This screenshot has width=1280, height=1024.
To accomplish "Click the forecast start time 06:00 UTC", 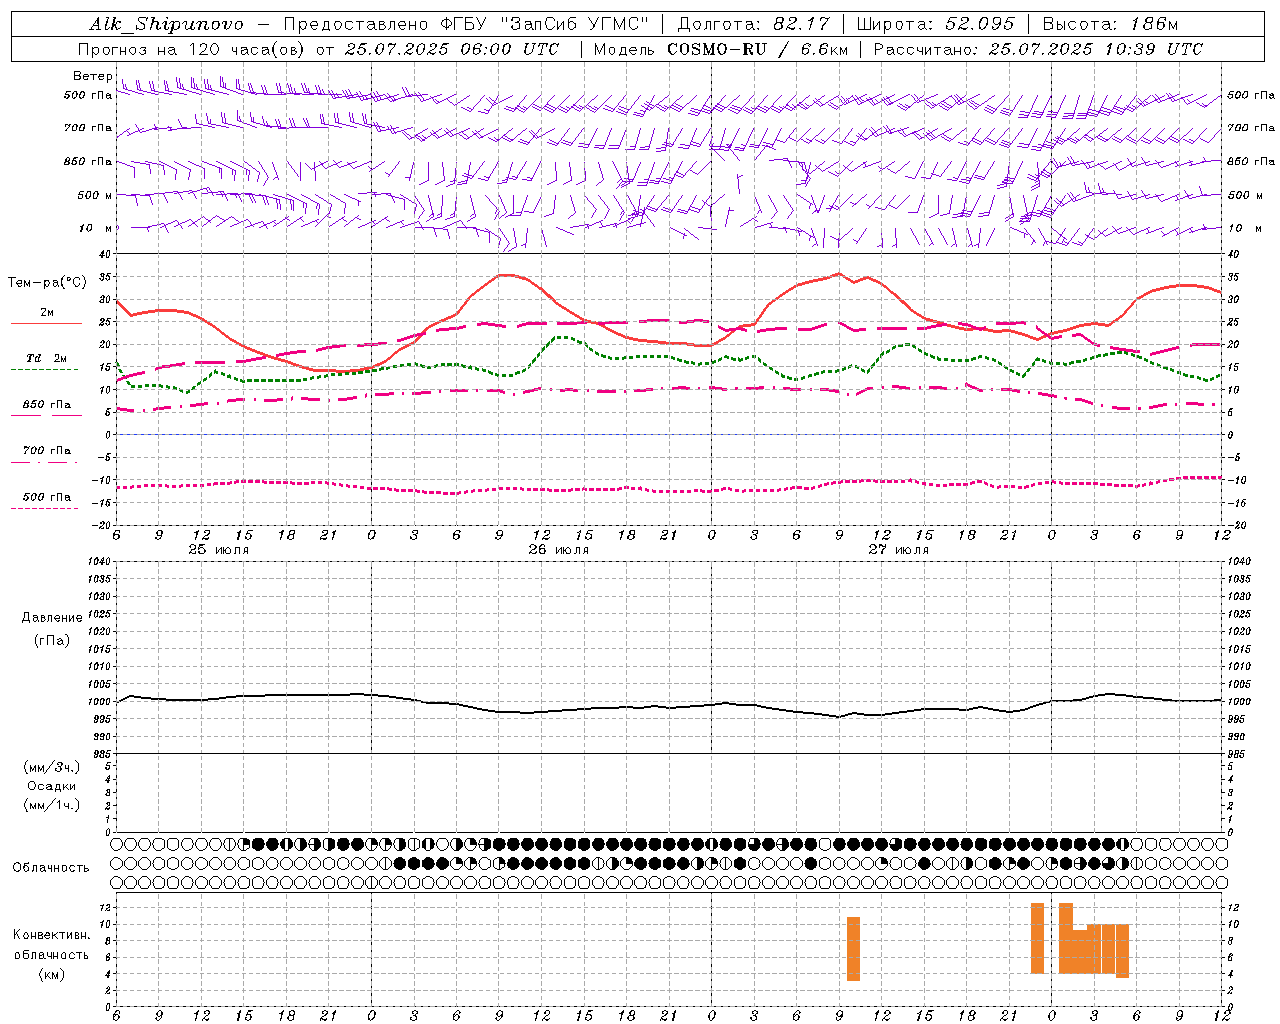I will [x=506, y=49].
